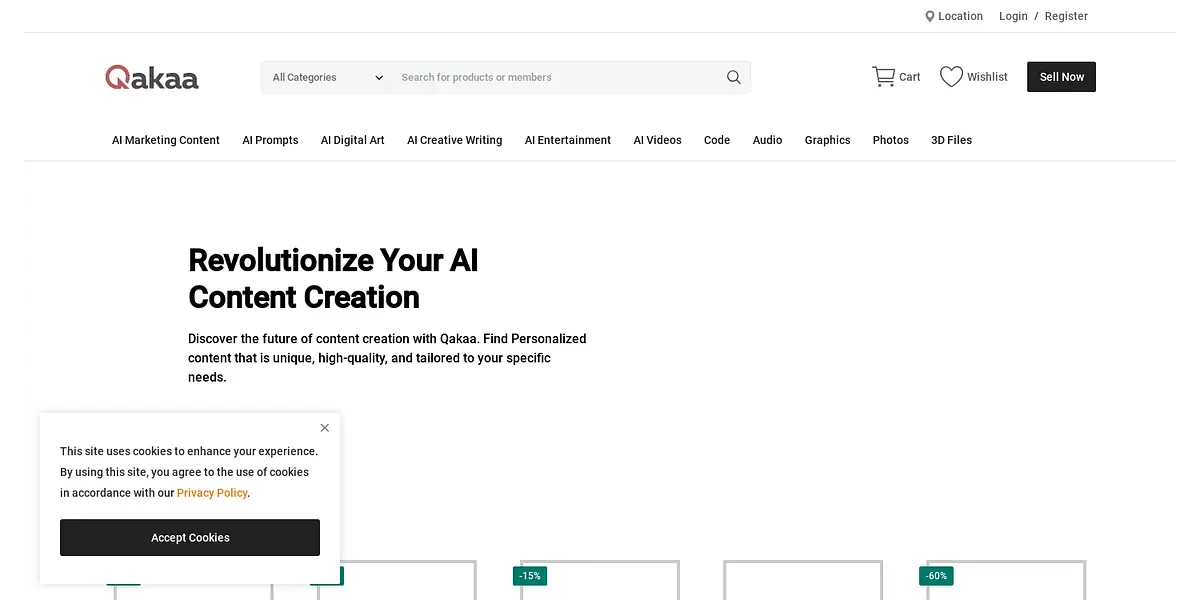Click the Location pin icon

(930, 16)
